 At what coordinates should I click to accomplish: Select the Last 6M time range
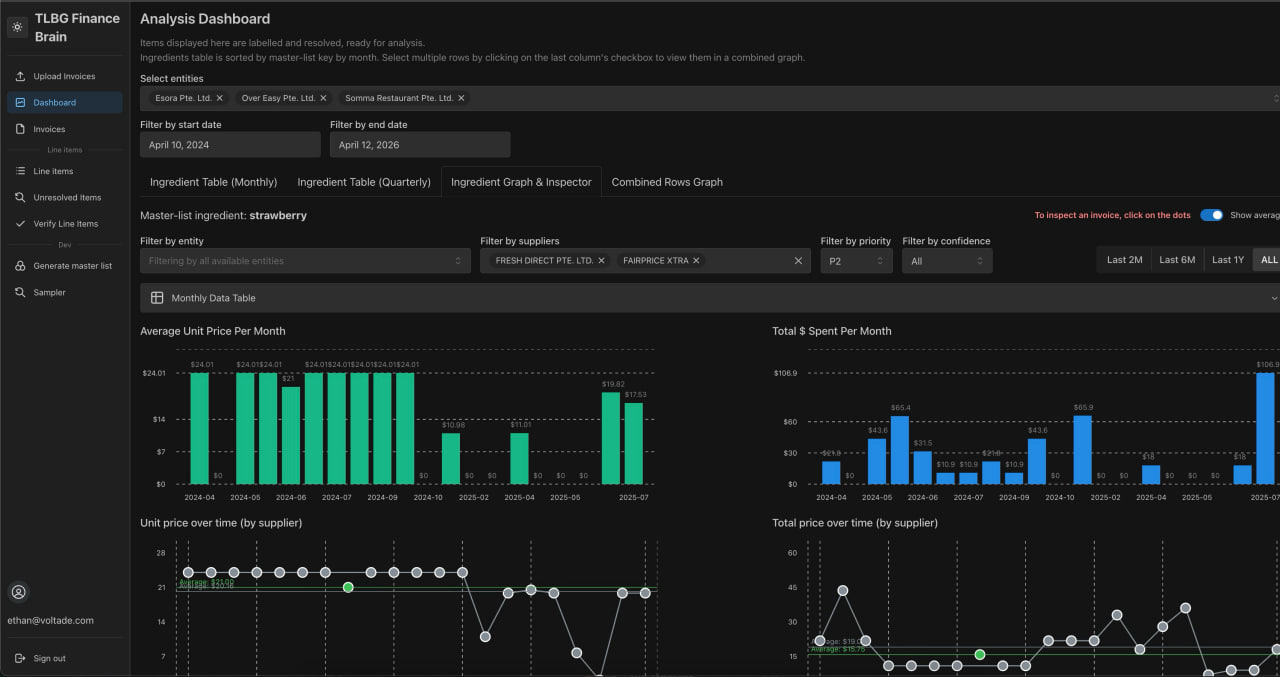coord(1177,259)
